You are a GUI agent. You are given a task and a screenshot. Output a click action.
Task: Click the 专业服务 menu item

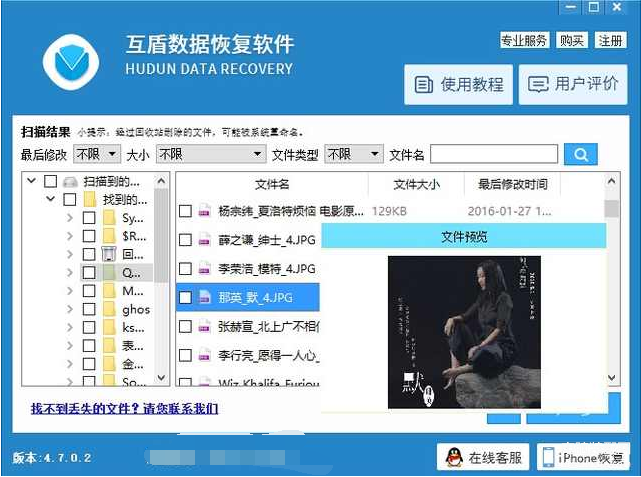click(x=524, y=40)
